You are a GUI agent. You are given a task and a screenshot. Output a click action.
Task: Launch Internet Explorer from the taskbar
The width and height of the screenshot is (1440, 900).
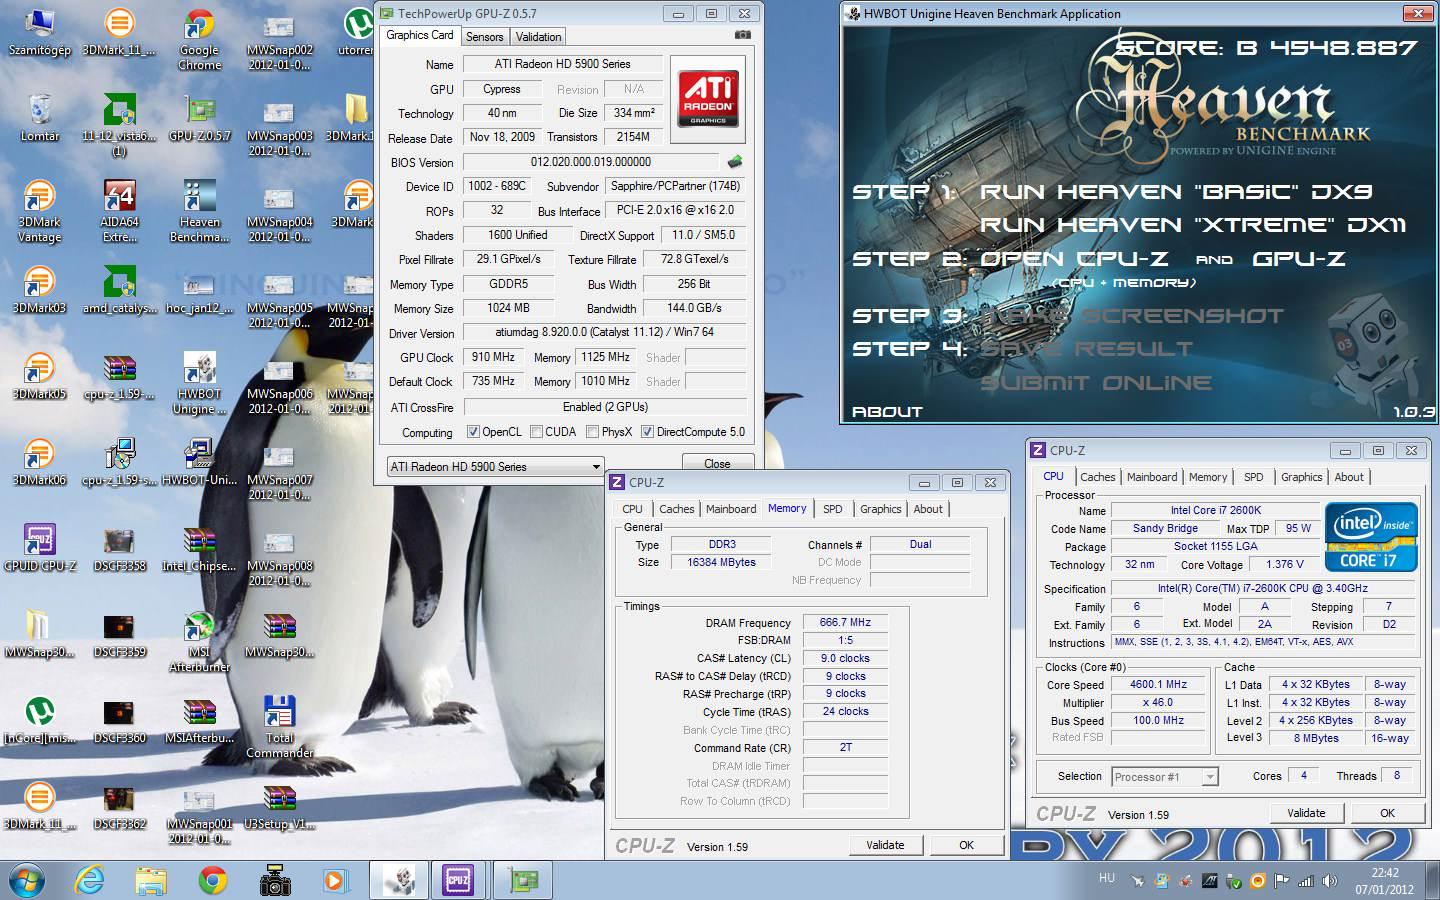90,880
